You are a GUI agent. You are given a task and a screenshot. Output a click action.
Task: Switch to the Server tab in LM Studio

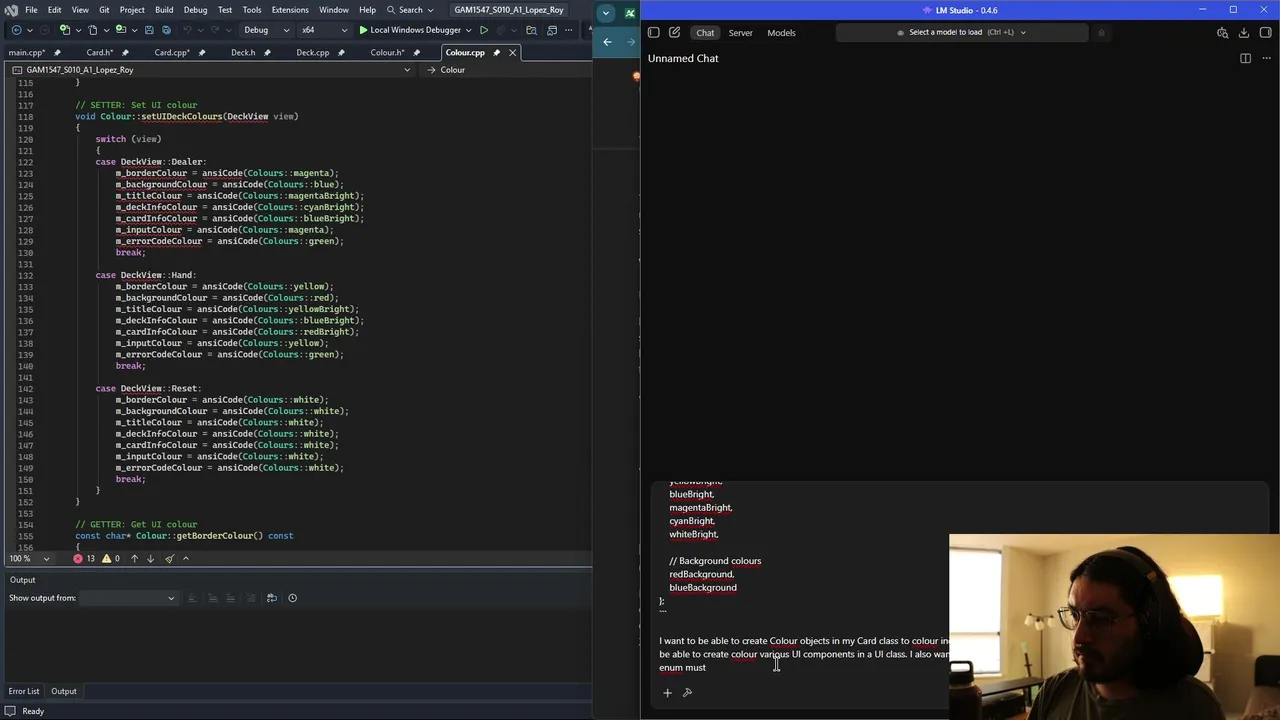coord(740,32)
